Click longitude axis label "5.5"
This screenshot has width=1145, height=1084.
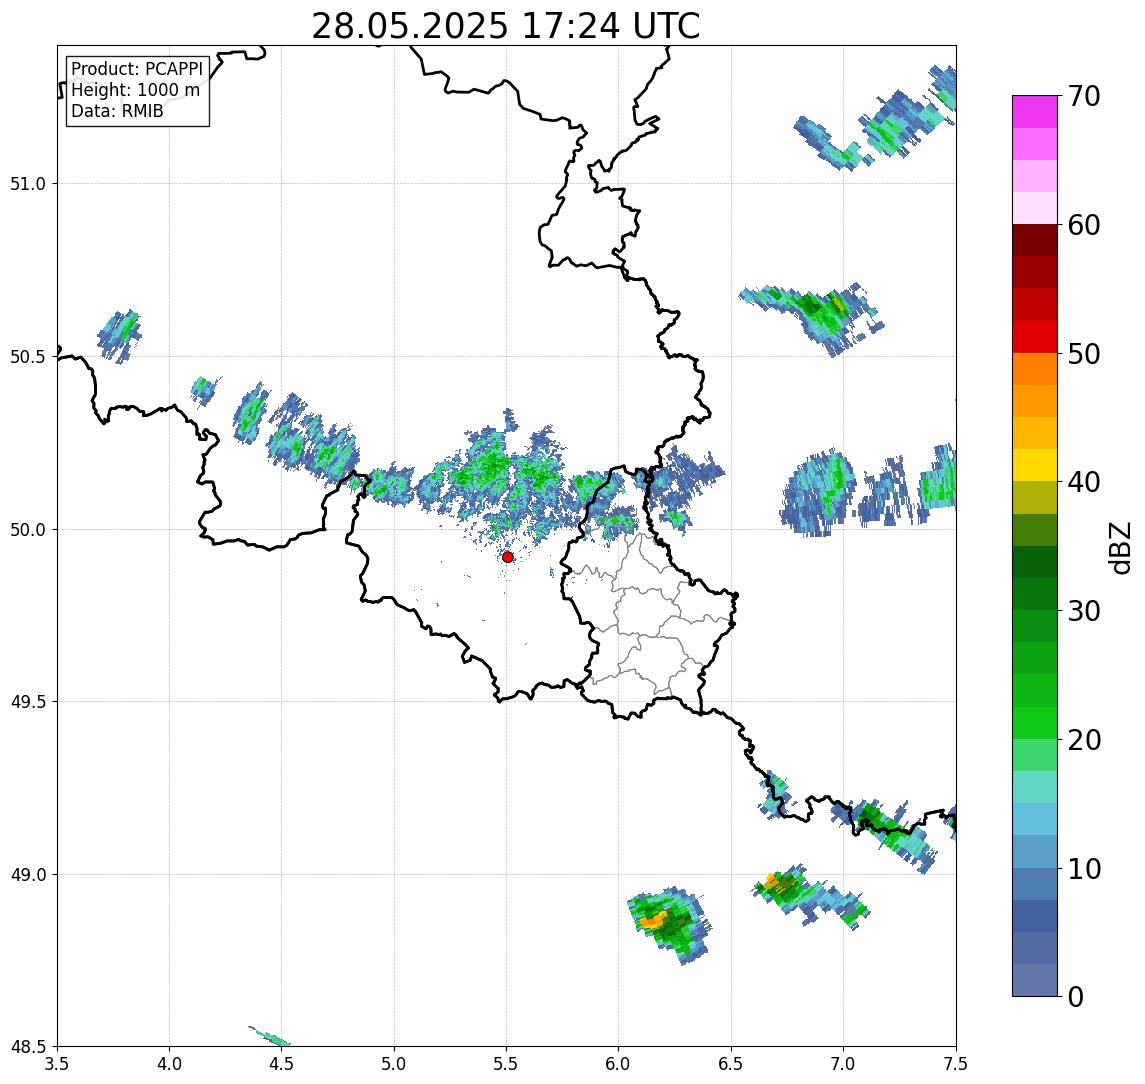(x=507, y=1063)
